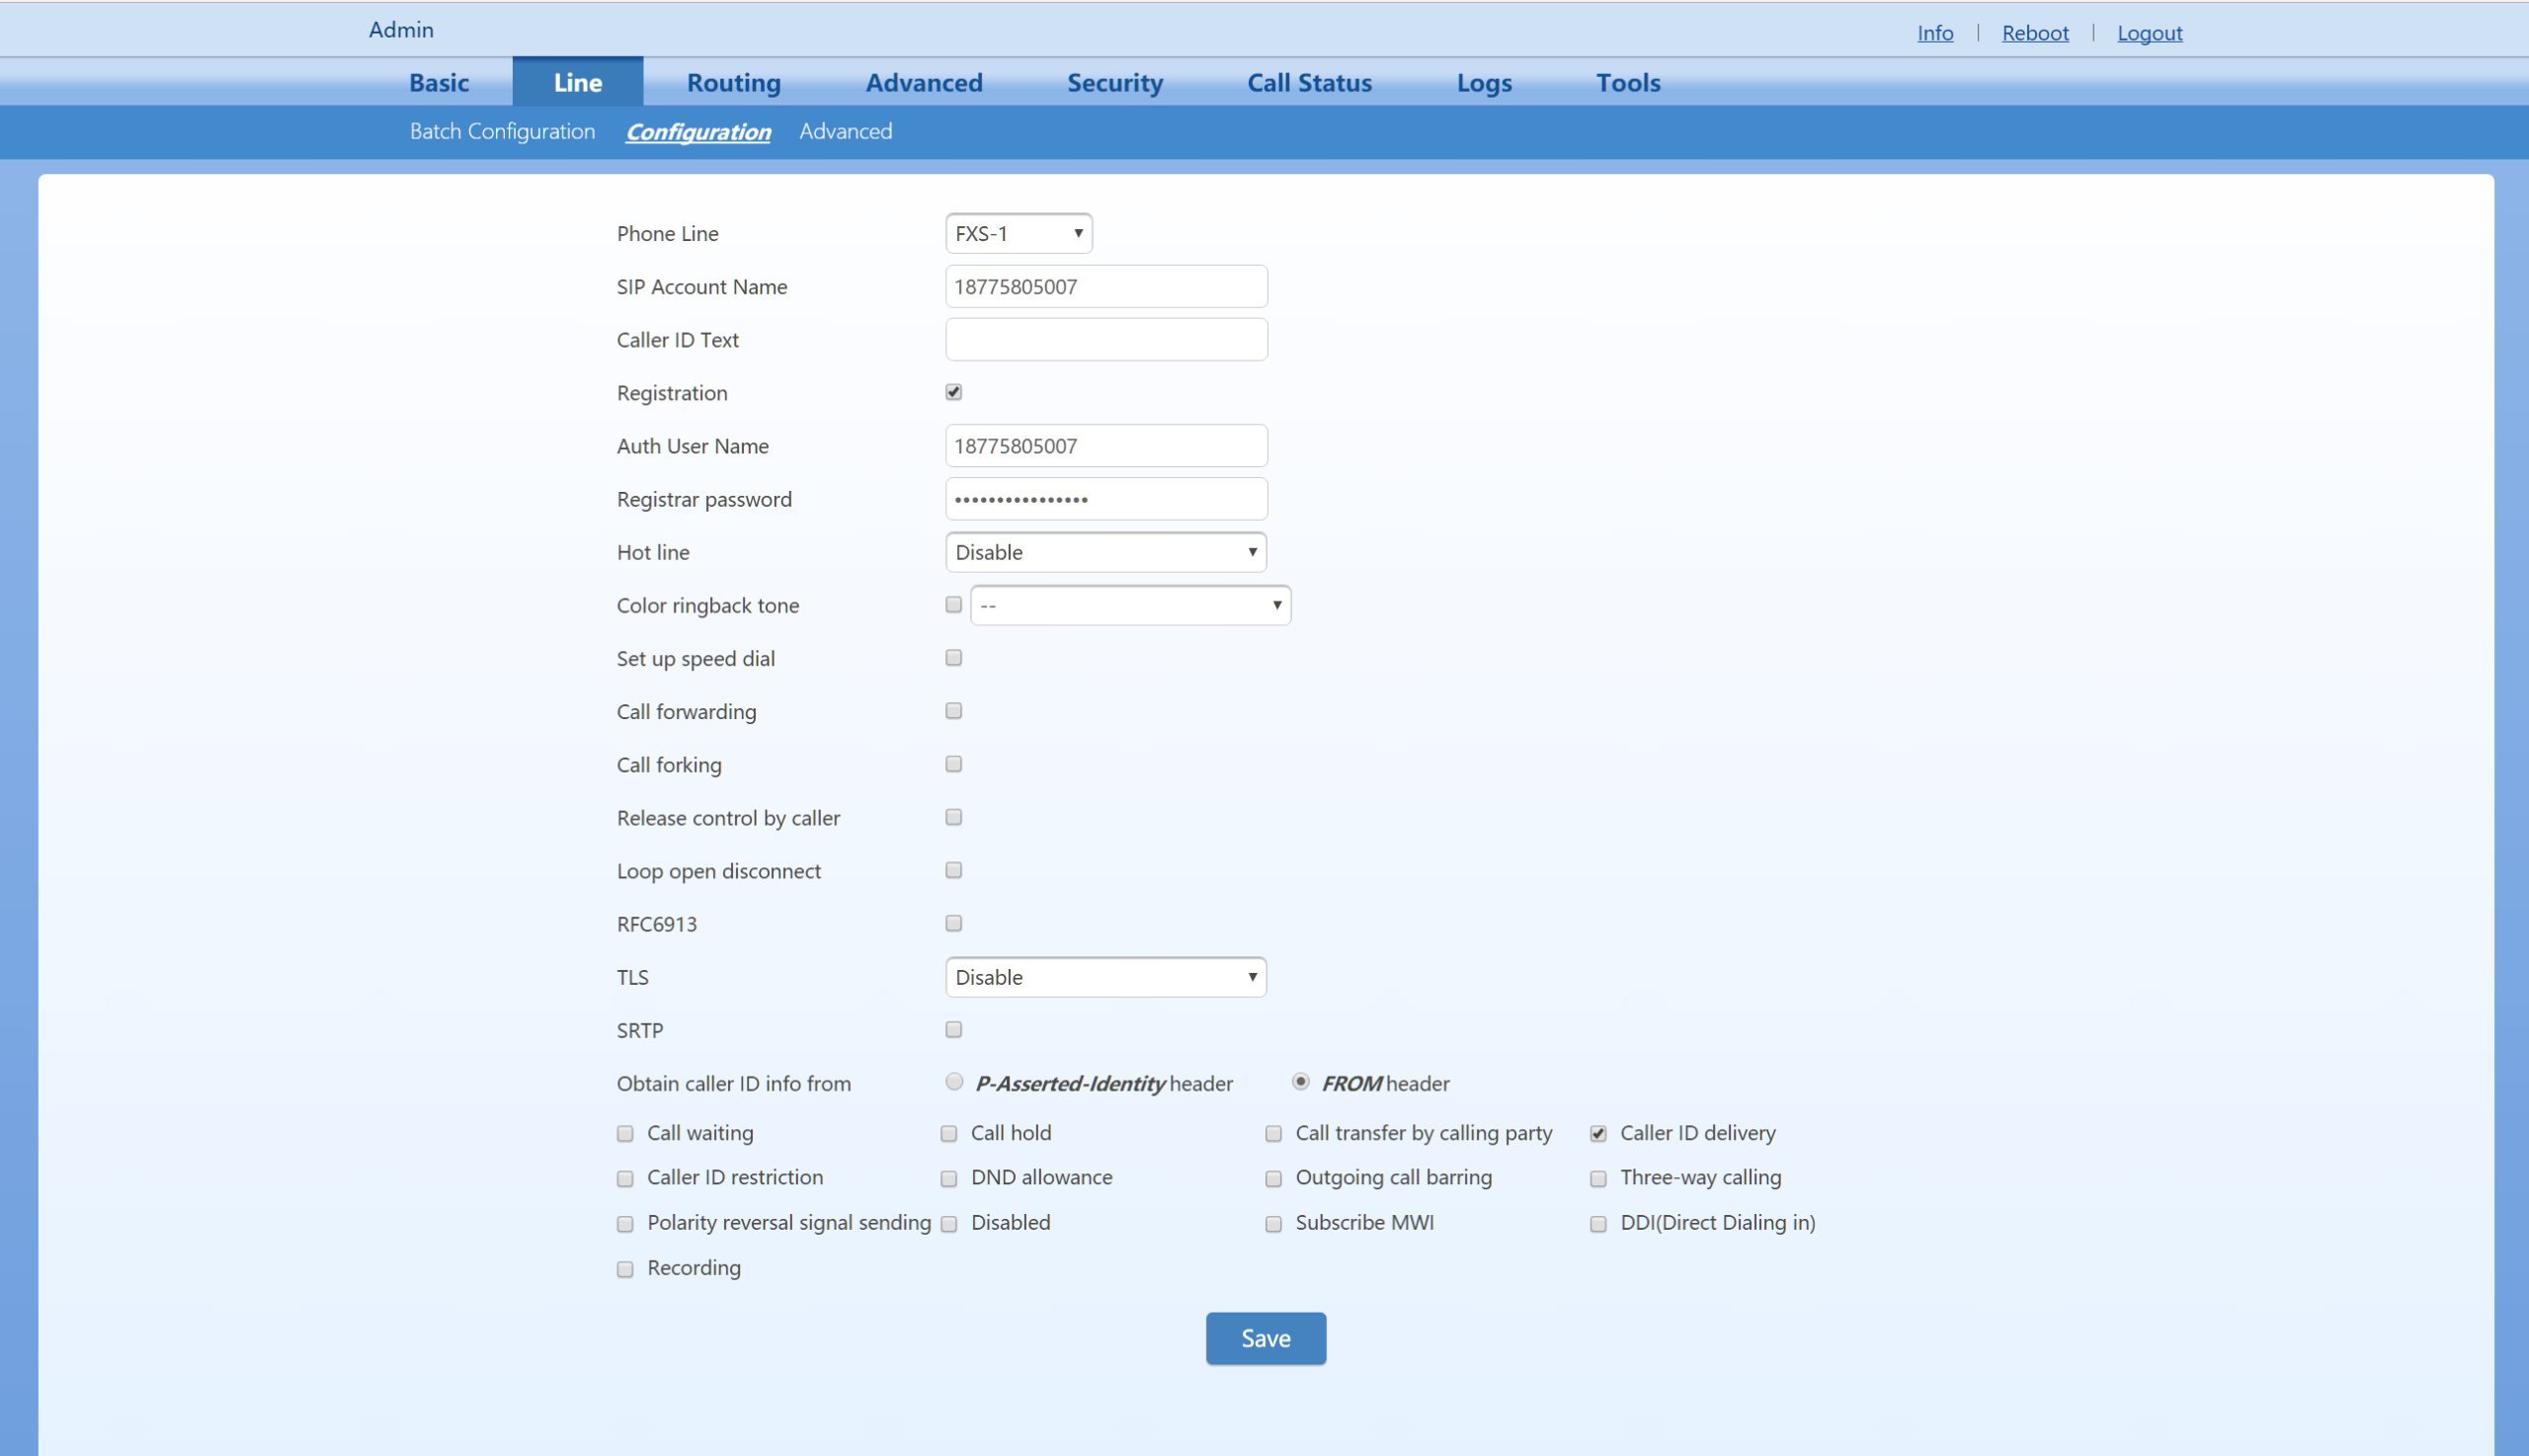Uncheck the Registration checkbox
The width and height of the screenshot is (2529, 1456).
click(953, 392)
